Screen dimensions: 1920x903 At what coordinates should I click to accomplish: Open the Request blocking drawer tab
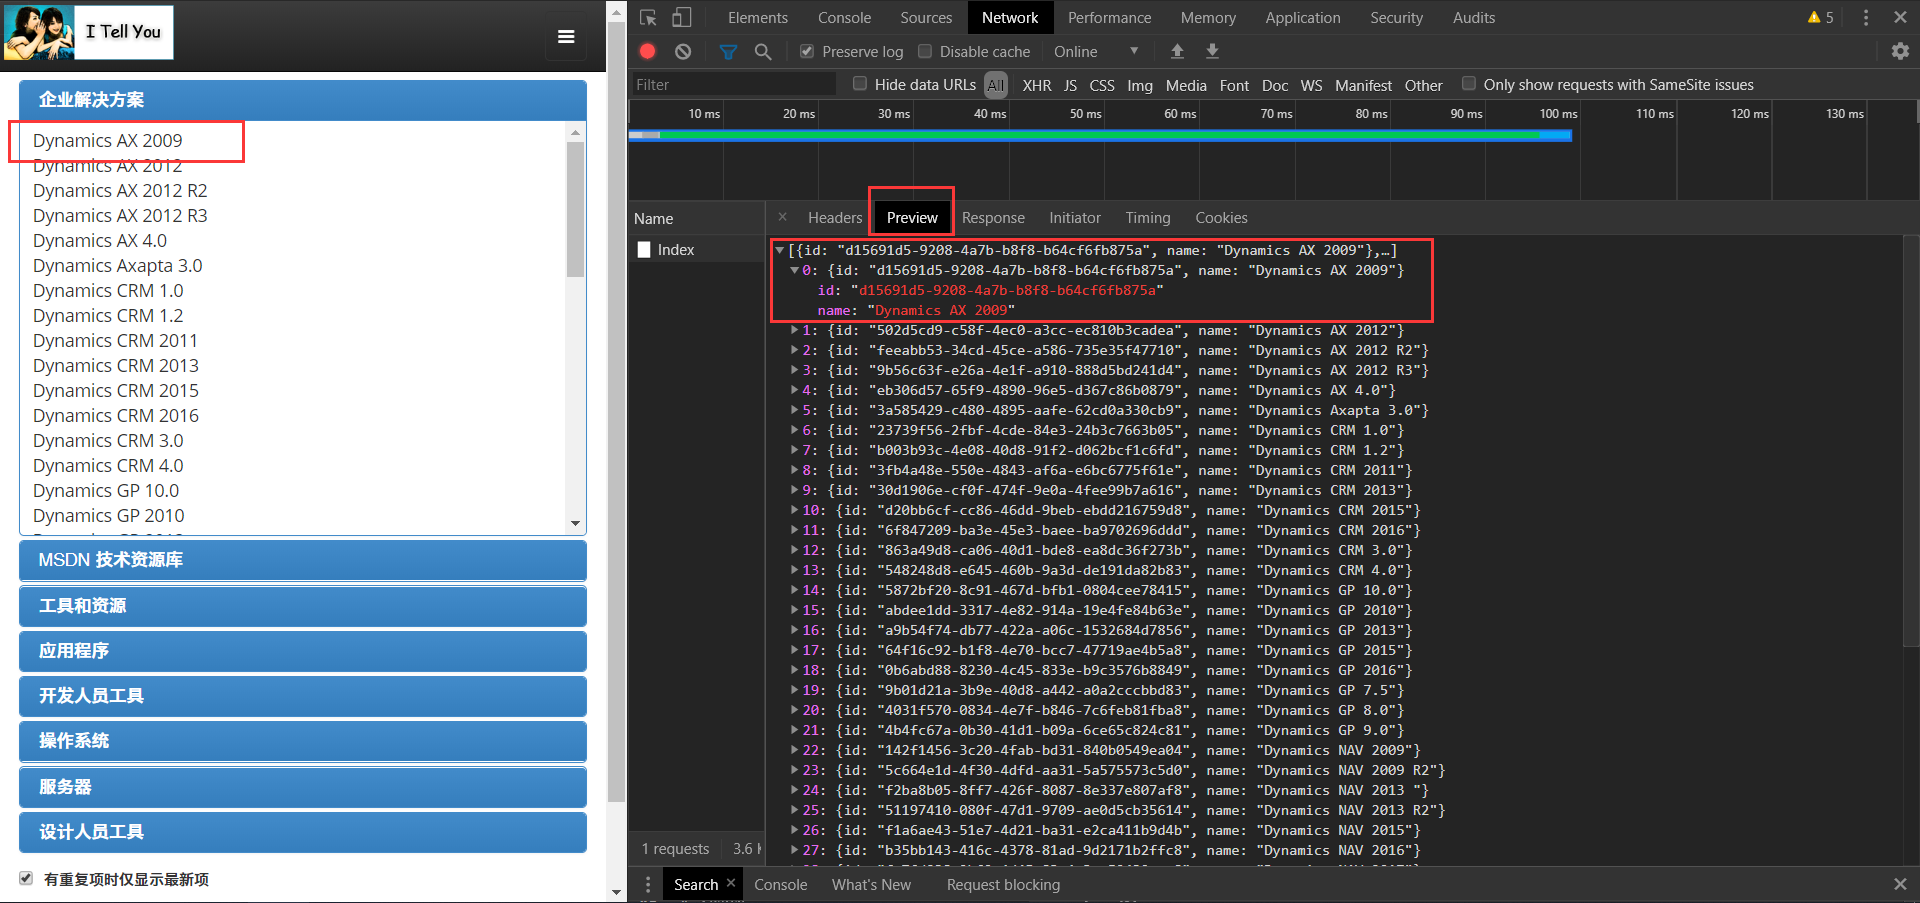click(1003, 884)
